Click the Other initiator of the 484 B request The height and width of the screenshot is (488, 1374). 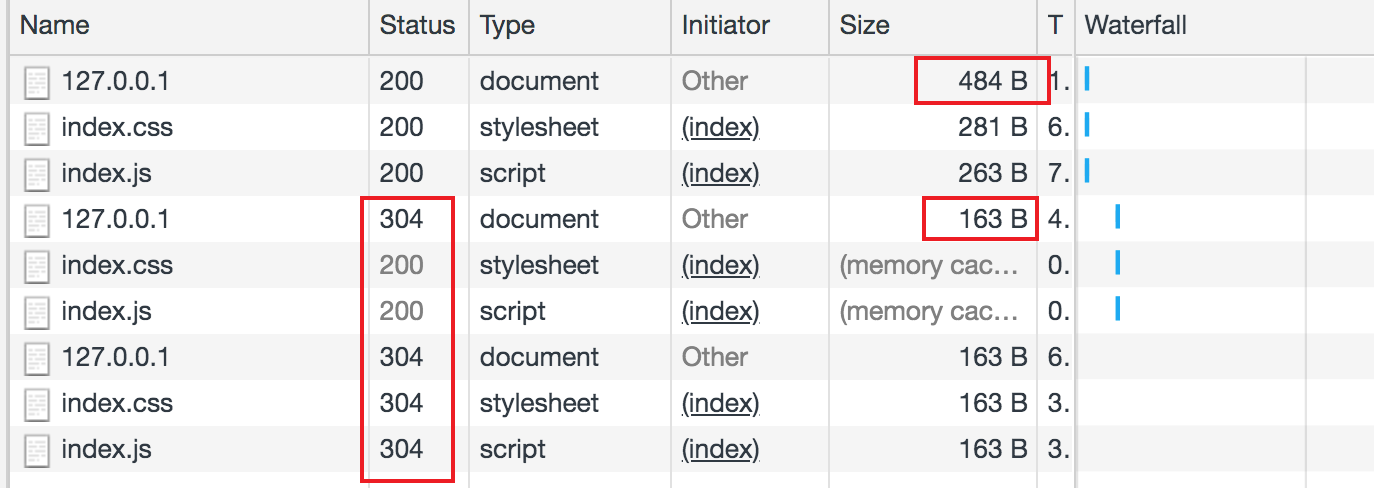pyautogui.click(x=715, y=82)
